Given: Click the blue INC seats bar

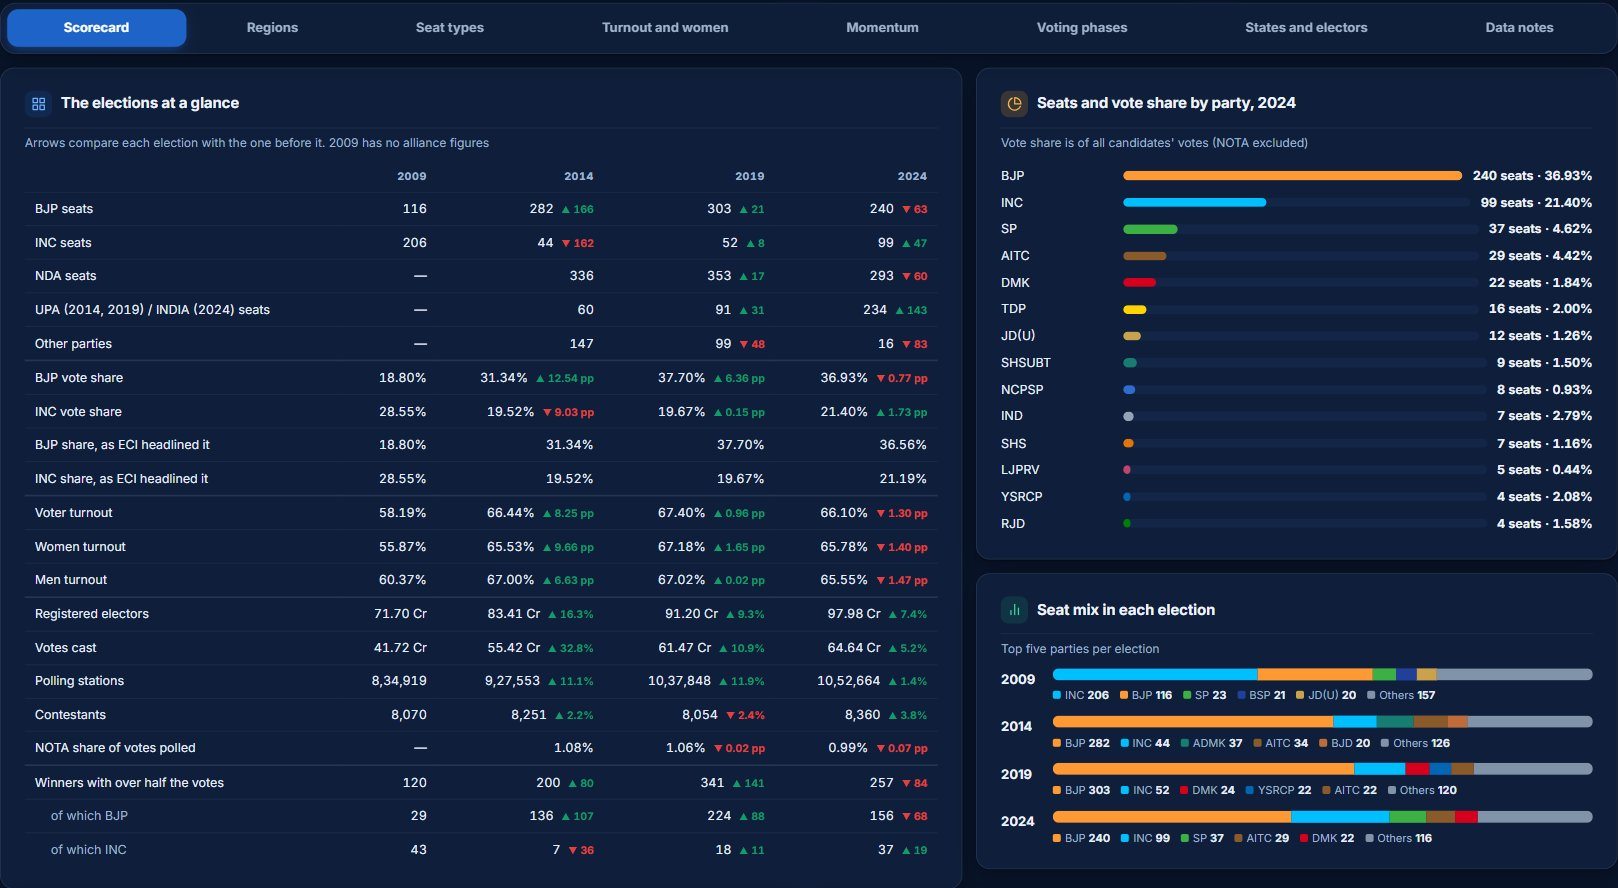Looking at the screenshot, I should coord(1194,202).
